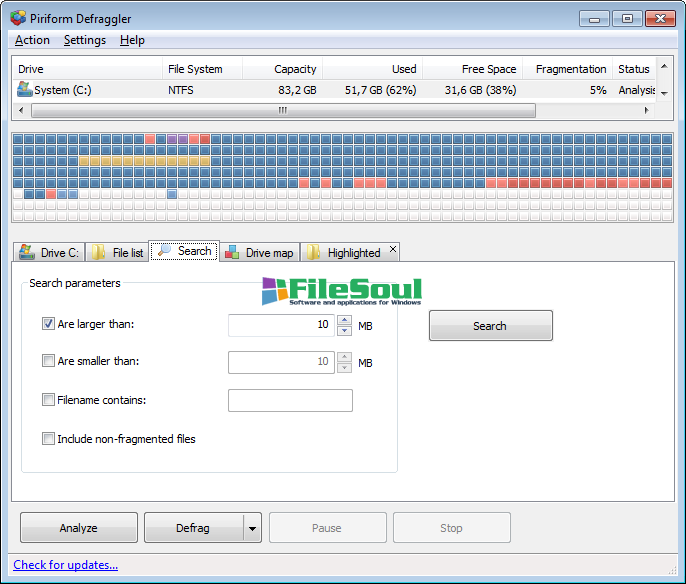
Task: Click the Drive C: tab icon
Action: 26,252
